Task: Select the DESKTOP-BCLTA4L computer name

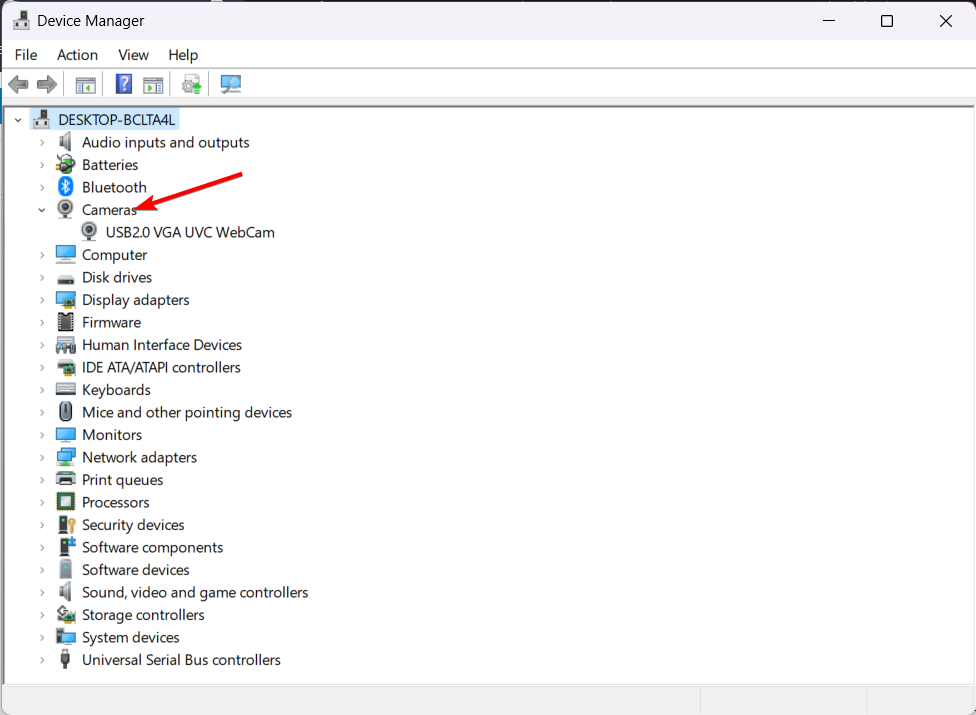Action: [x=116, y=119]
